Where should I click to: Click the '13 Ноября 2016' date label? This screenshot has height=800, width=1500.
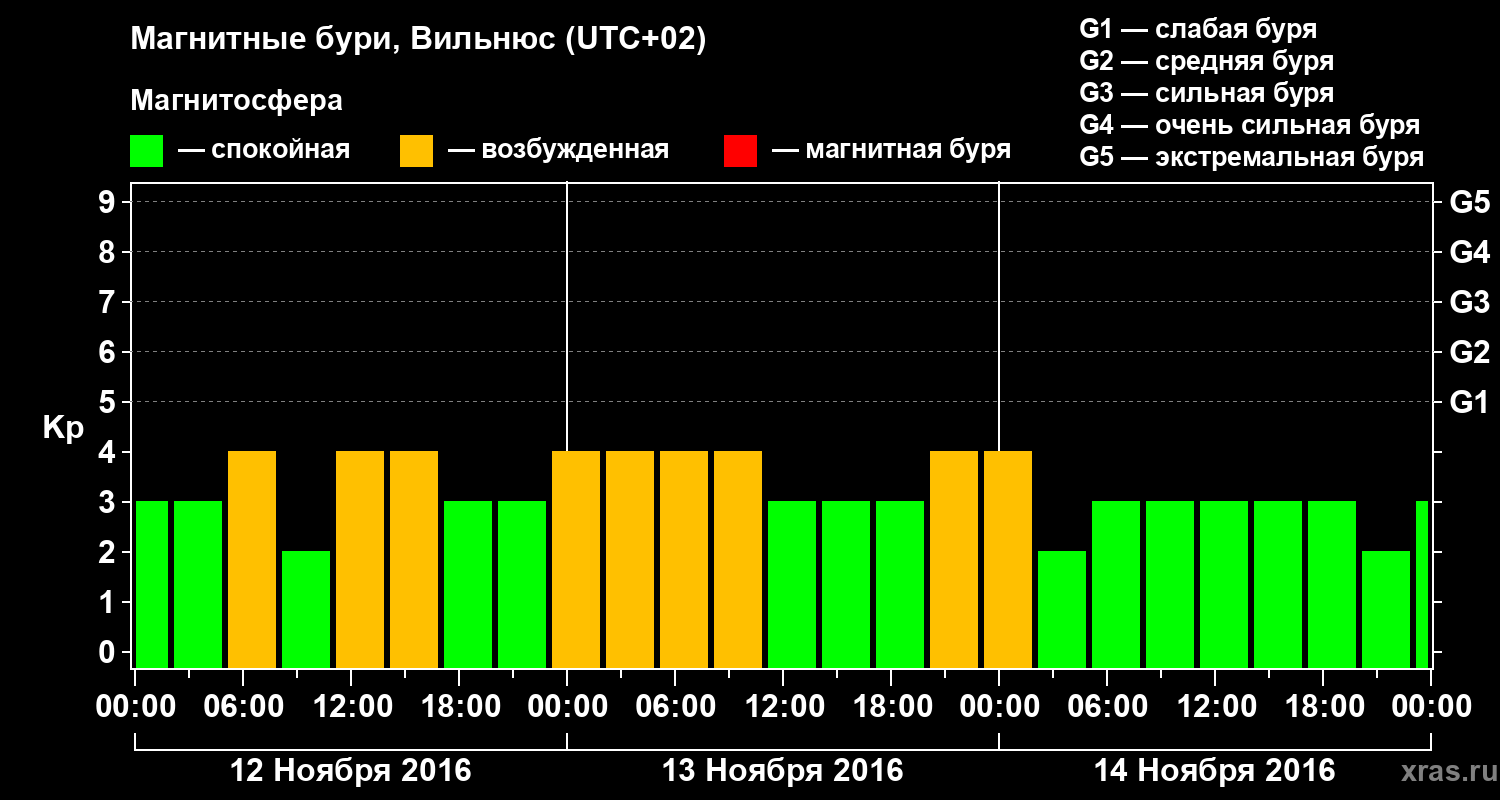pos(783,771)
